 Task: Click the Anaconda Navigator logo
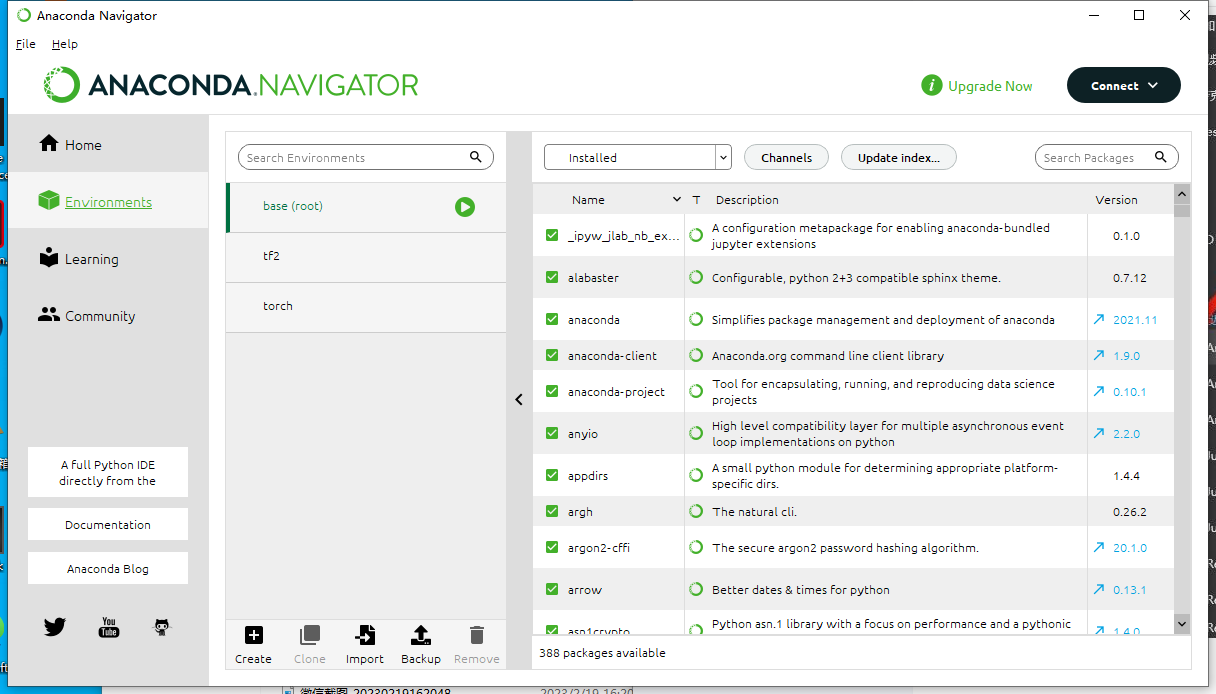(x=231, y=85)
